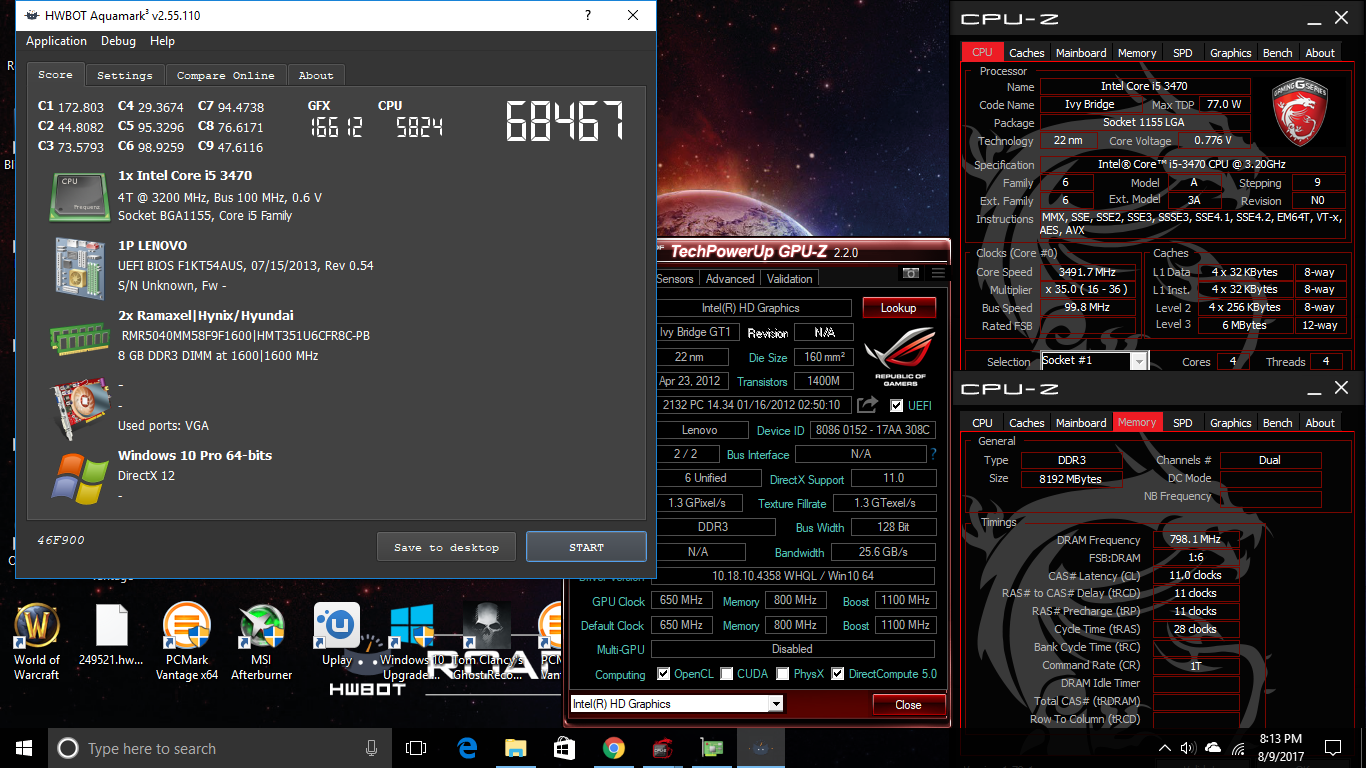Switch to the Settings tab in Aquamark
Viewport: 1366px width, 768px height.
coord(125,75)
